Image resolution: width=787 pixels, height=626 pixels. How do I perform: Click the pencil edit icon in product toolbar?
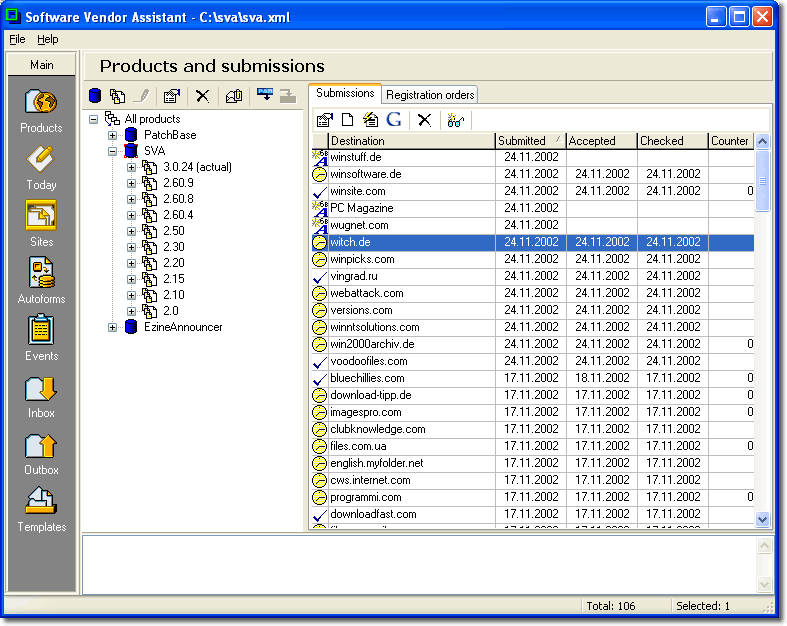pyautogui.click(x=143, y=95)
